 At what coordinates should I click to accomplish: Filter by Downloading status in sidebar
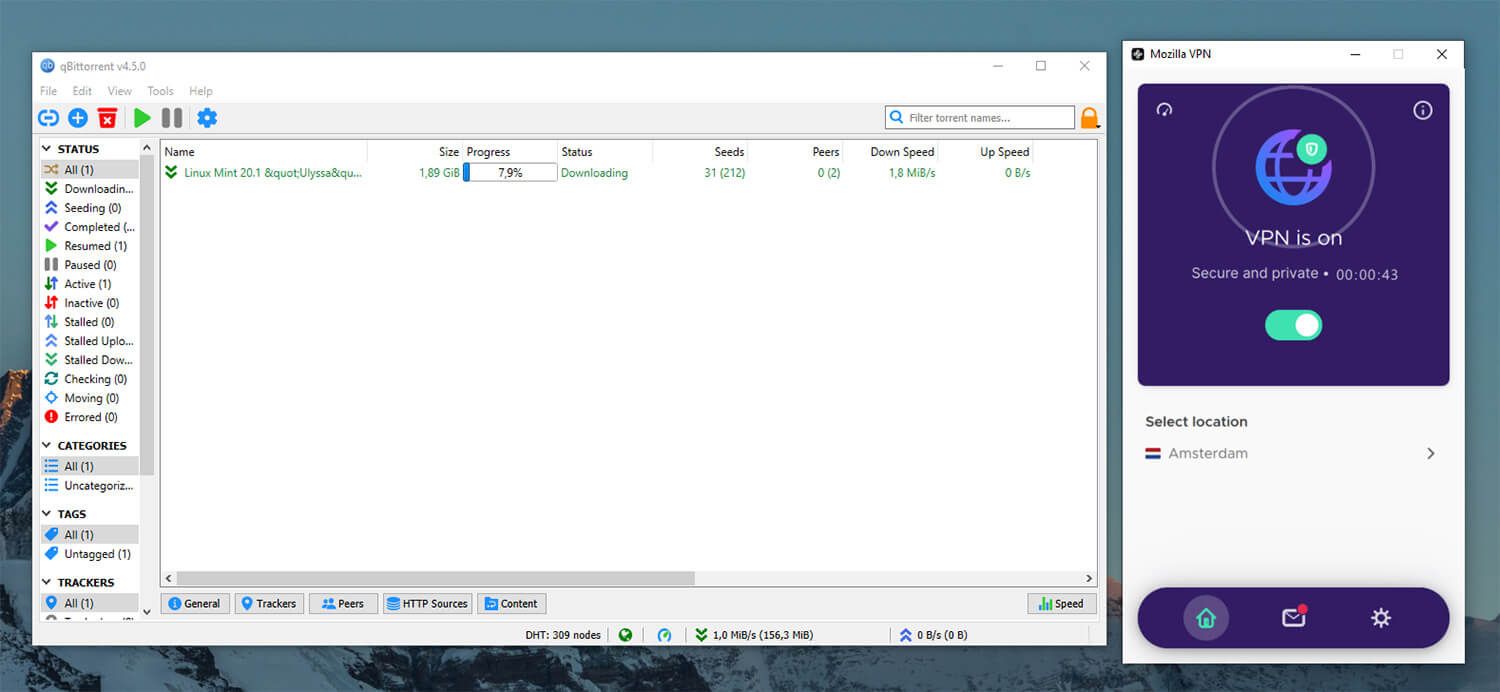pyautogui.click(x=90, y=189)
